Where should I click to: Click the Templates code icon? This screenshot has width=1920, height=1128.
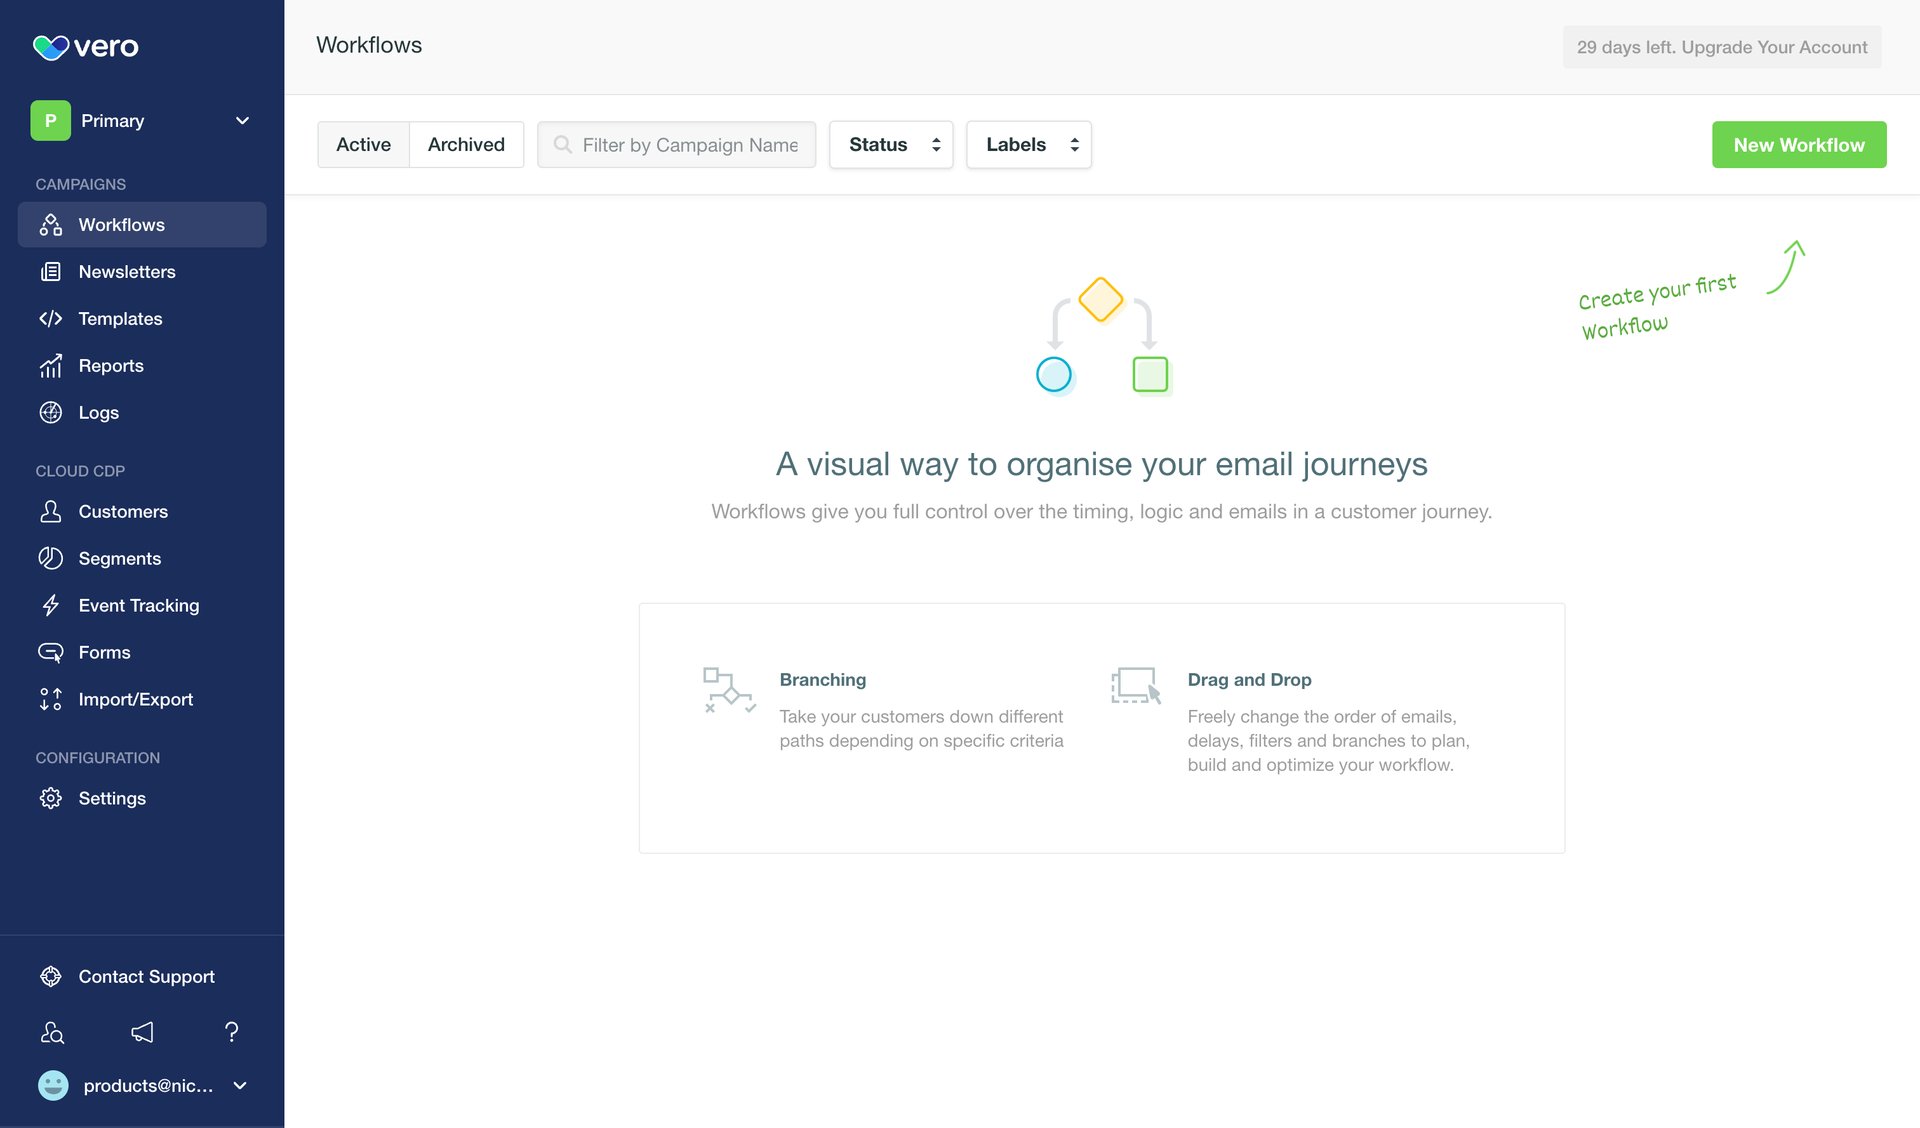[x=51, y=318]
